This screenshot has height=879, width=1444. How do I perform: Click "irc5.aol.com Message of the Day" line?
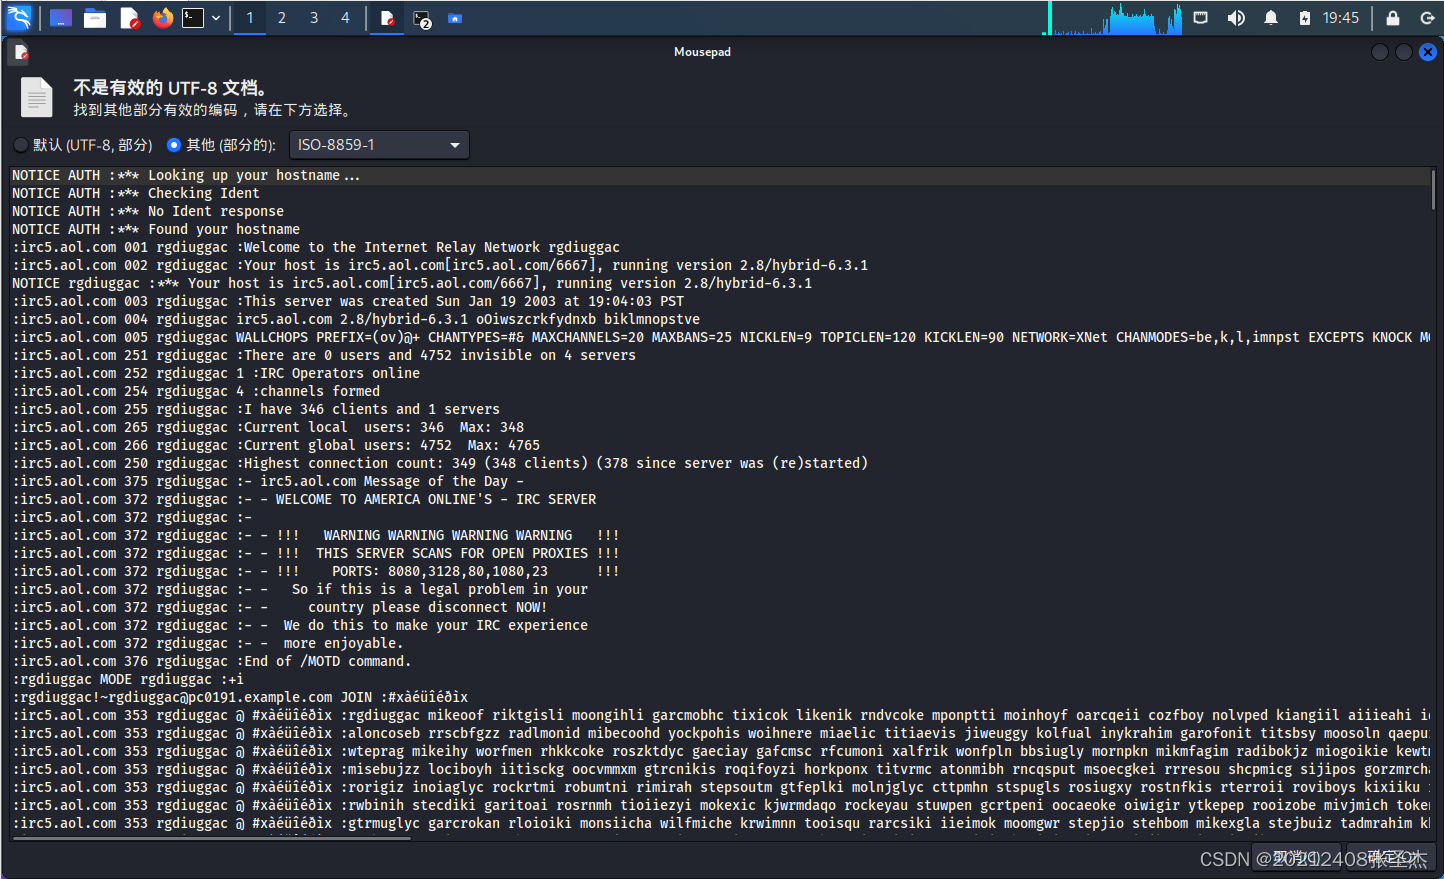click(268, 481)
